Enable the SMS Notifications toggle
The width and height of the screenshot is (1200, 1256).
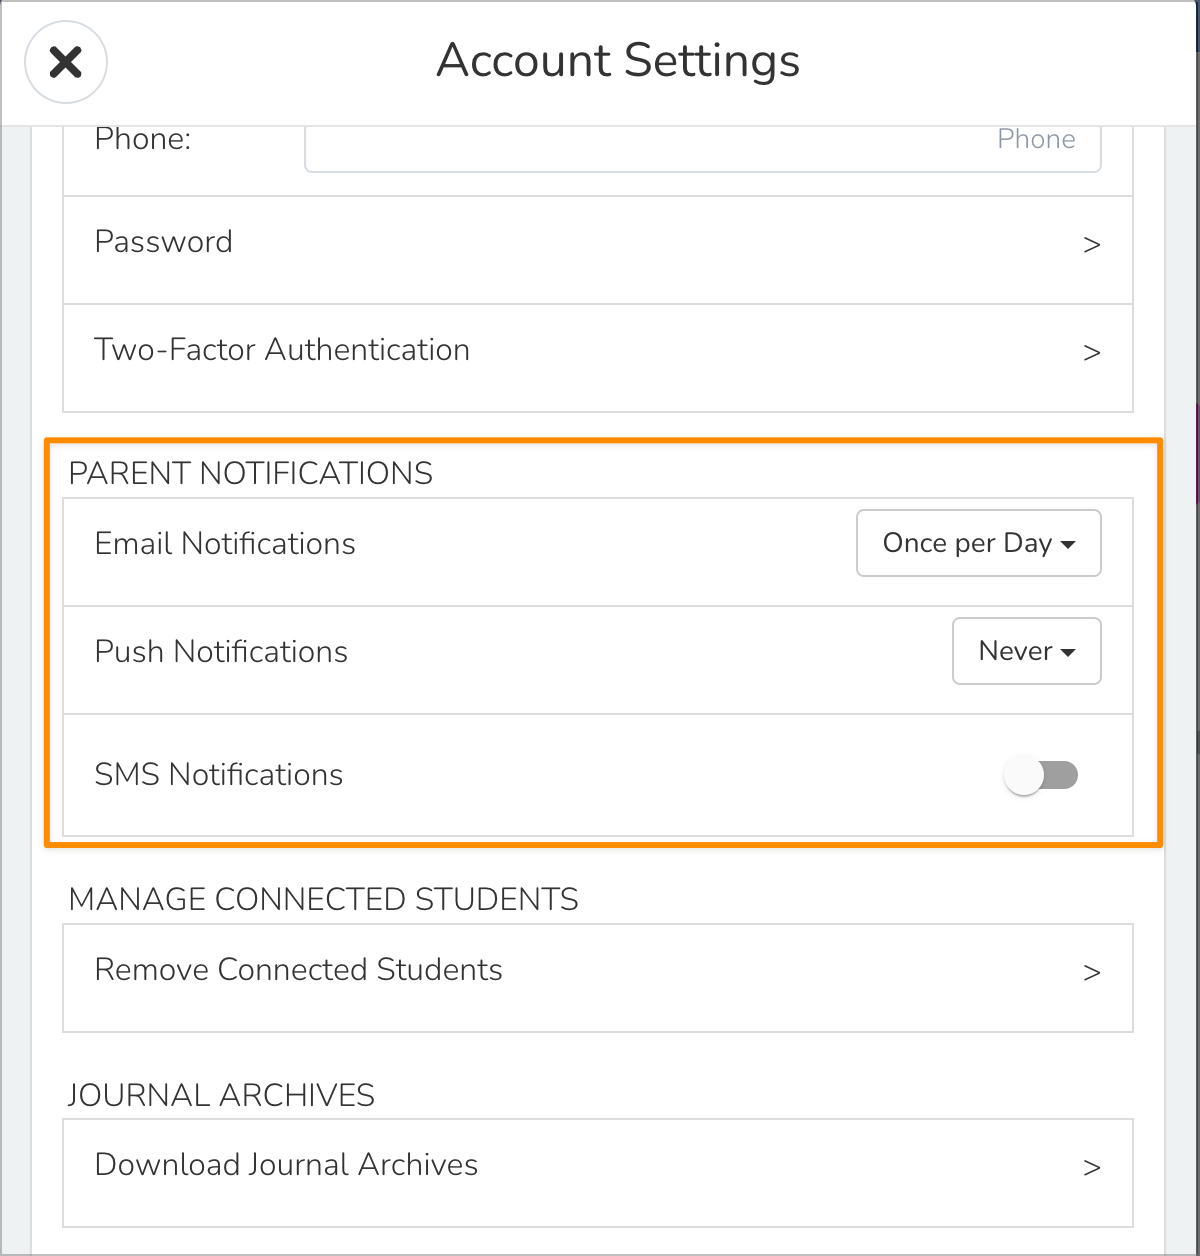[1041, 775]
